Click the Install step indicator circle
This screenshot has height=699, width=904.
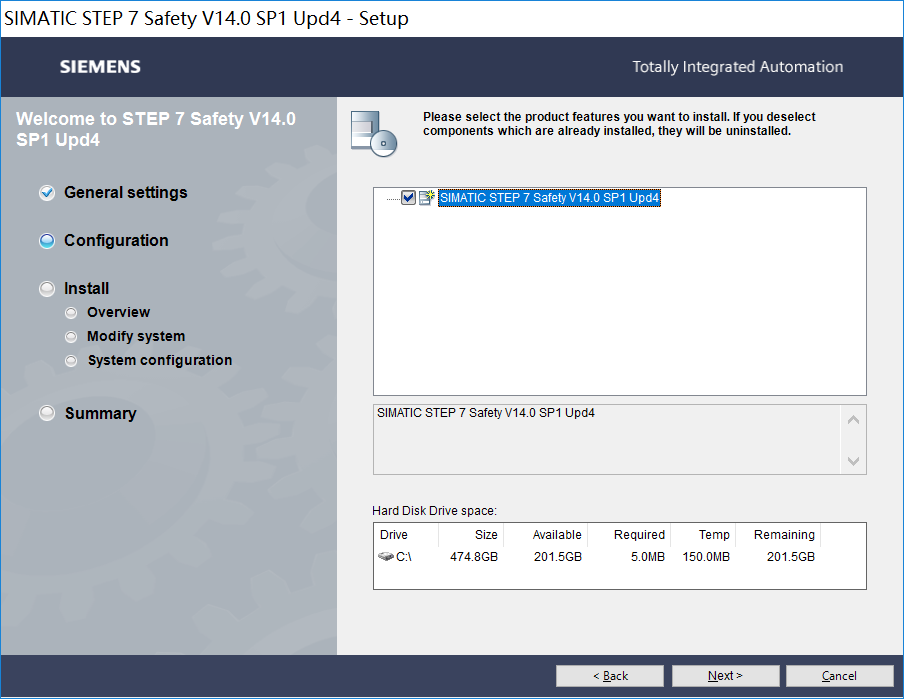(x=47, y=288)
